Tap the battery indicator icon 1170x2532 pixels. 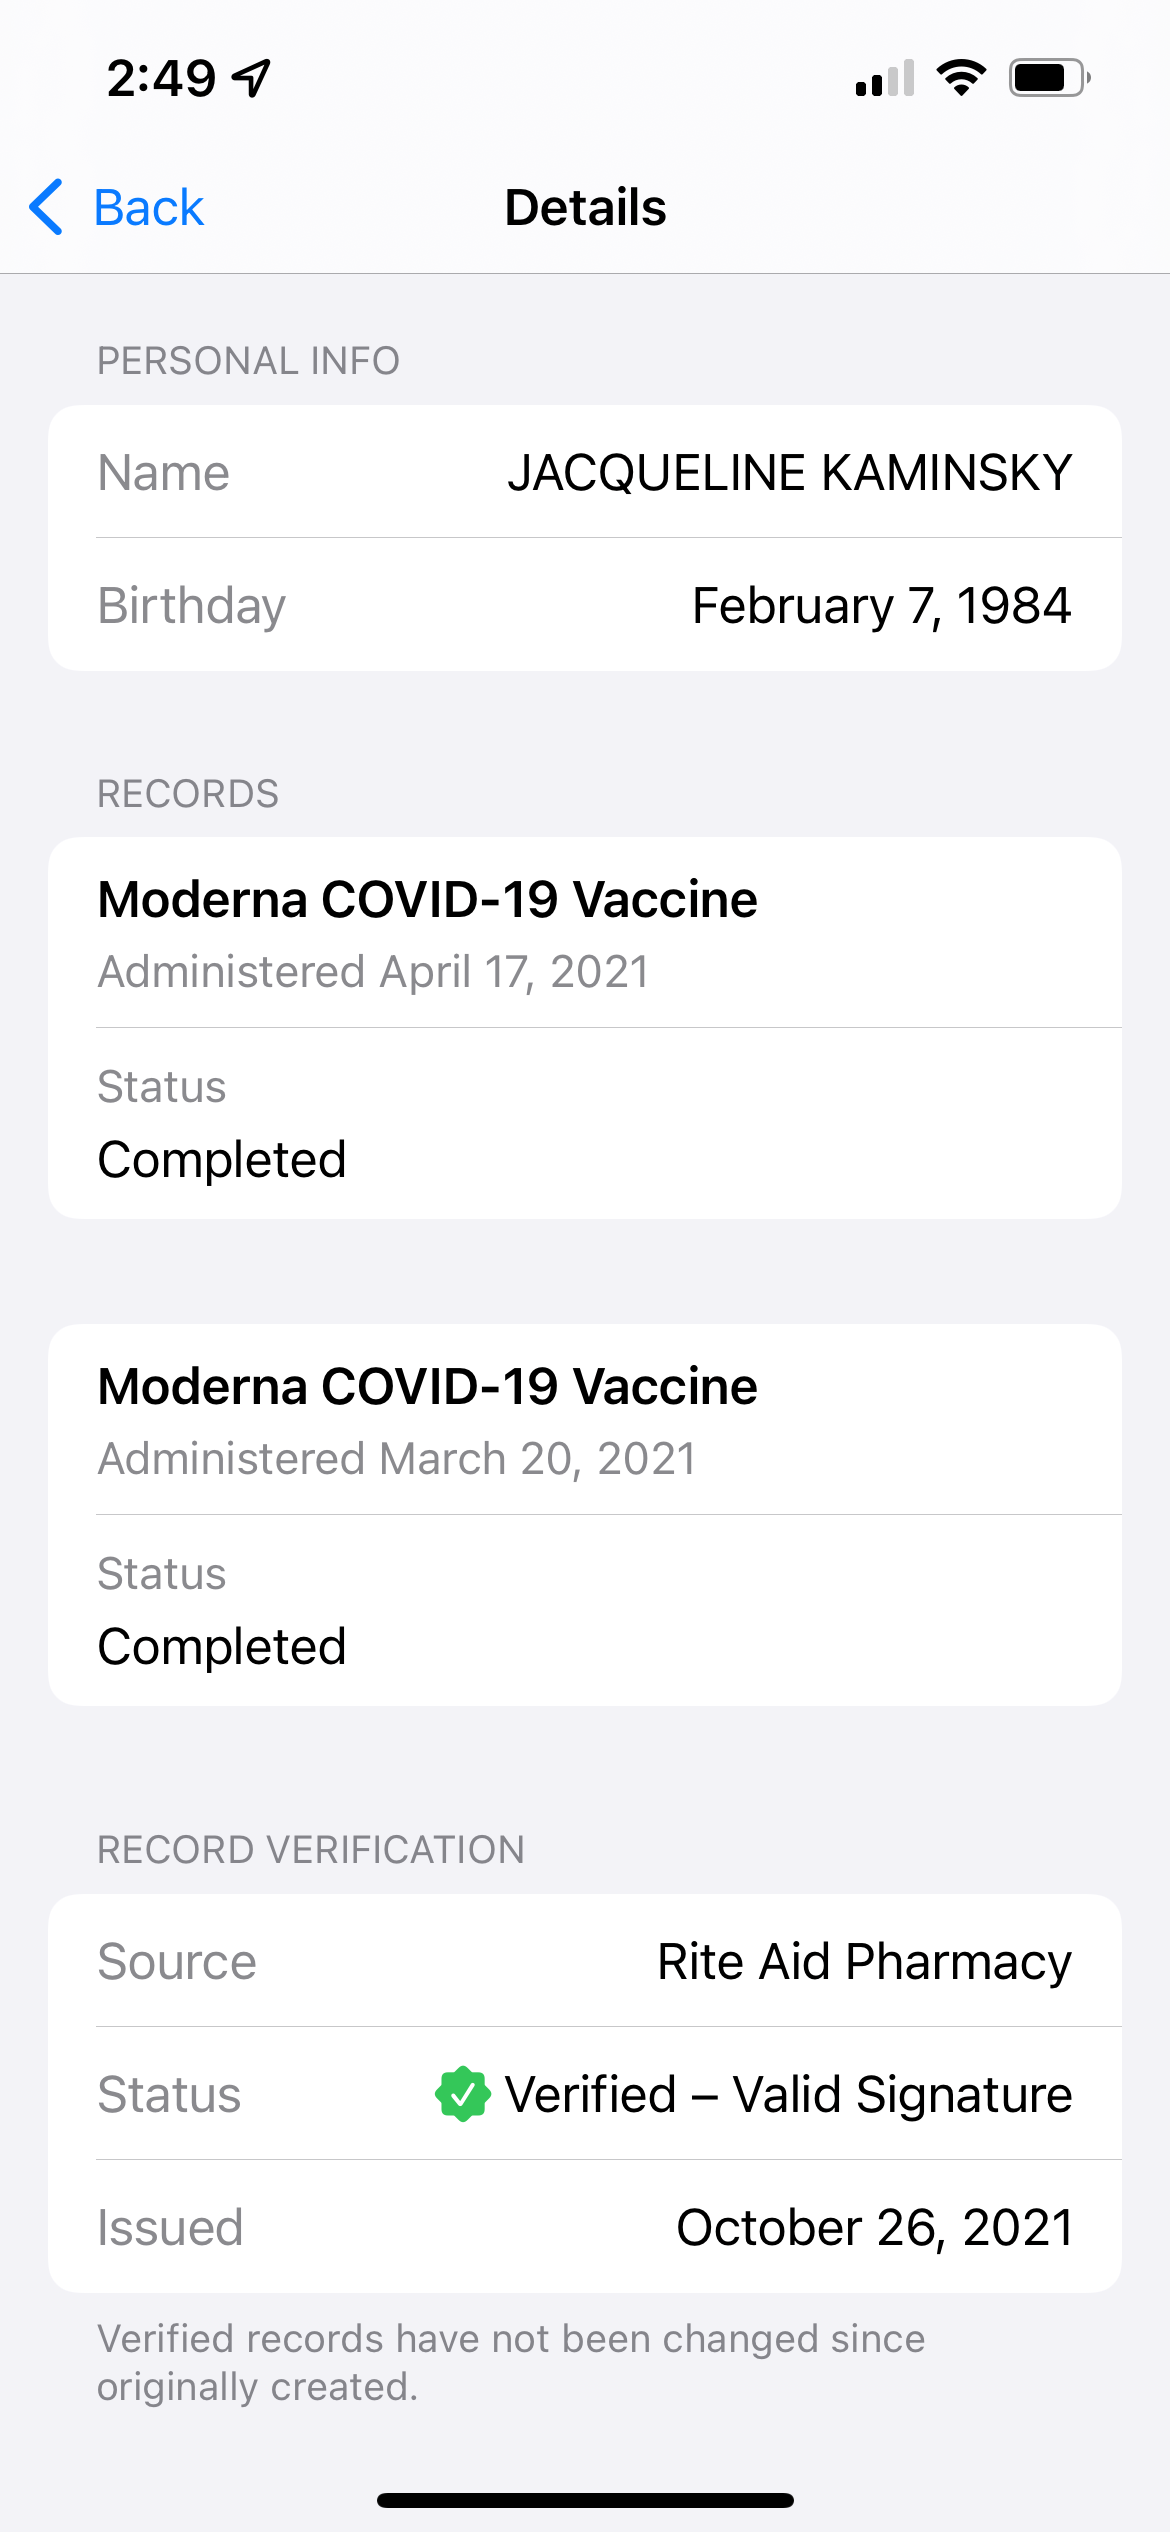pyautogui.click(x=1048, y=78)
